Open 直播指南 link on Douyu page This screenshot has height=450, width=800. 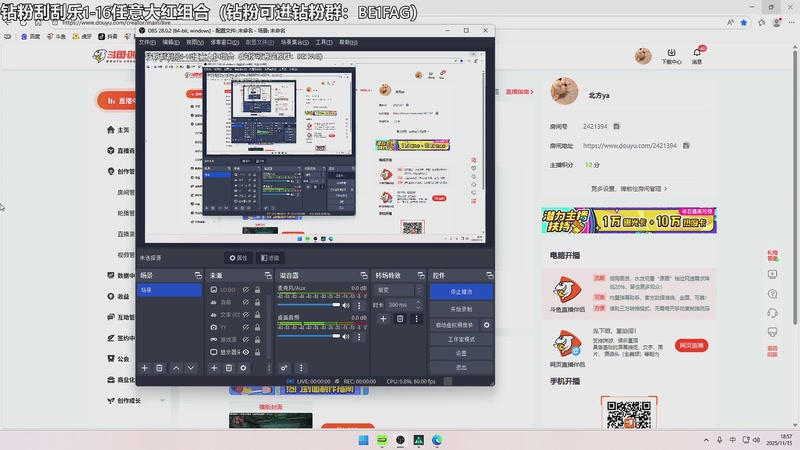click(x=519, y=92)
